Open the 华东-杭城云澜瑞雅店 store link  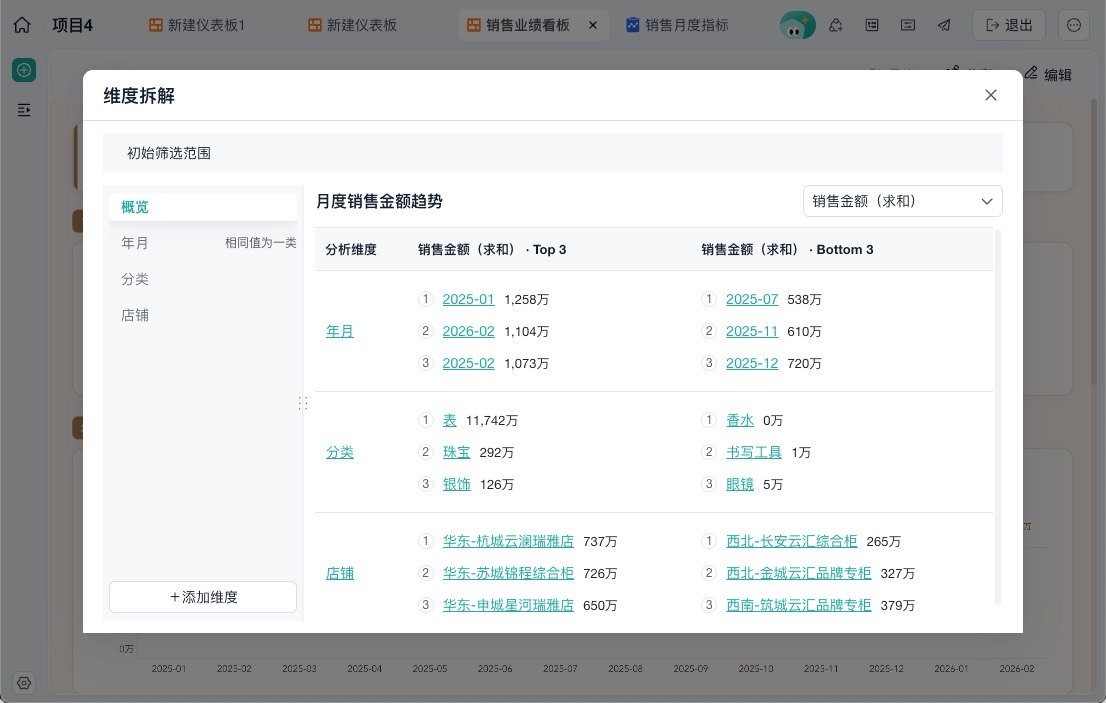click(508, 542)
